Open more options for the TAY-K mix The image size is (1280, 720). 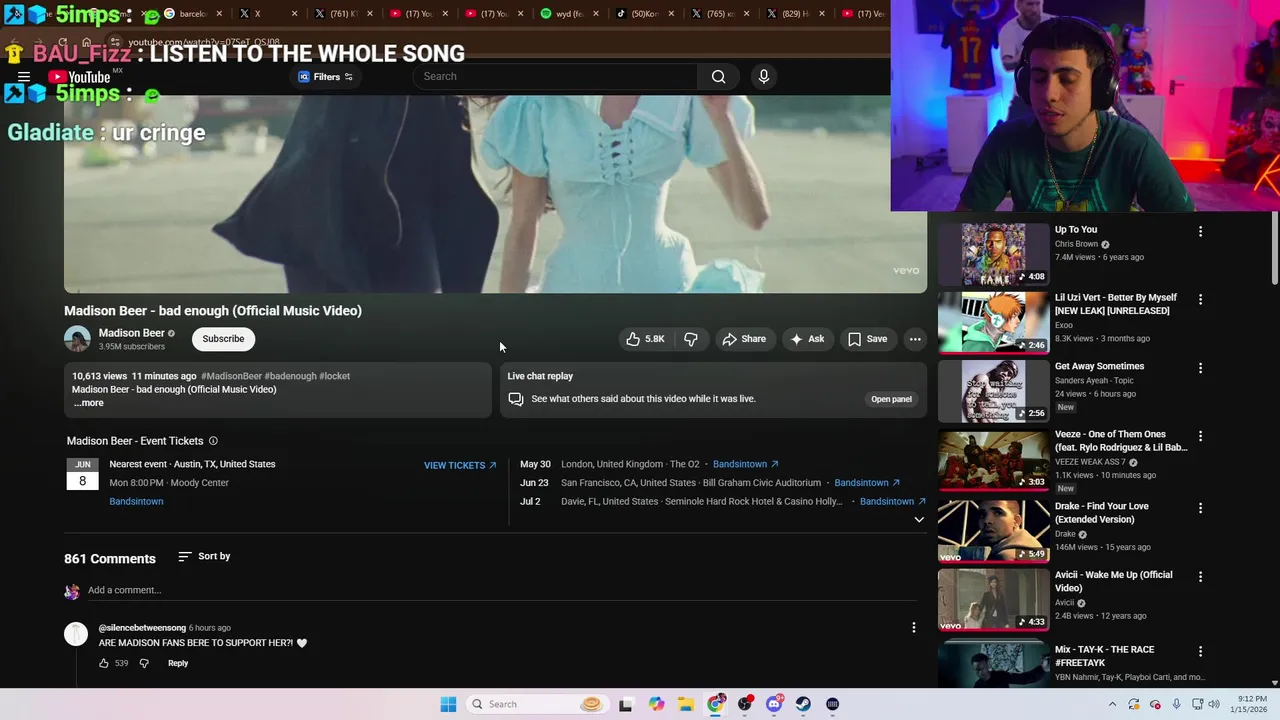(x=1200, y=651)
